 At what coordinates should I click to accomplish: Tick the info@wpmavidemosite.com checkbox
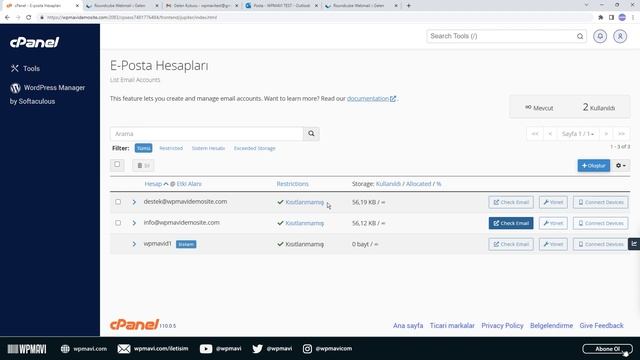pyautogui.click(x=118, y=223)
